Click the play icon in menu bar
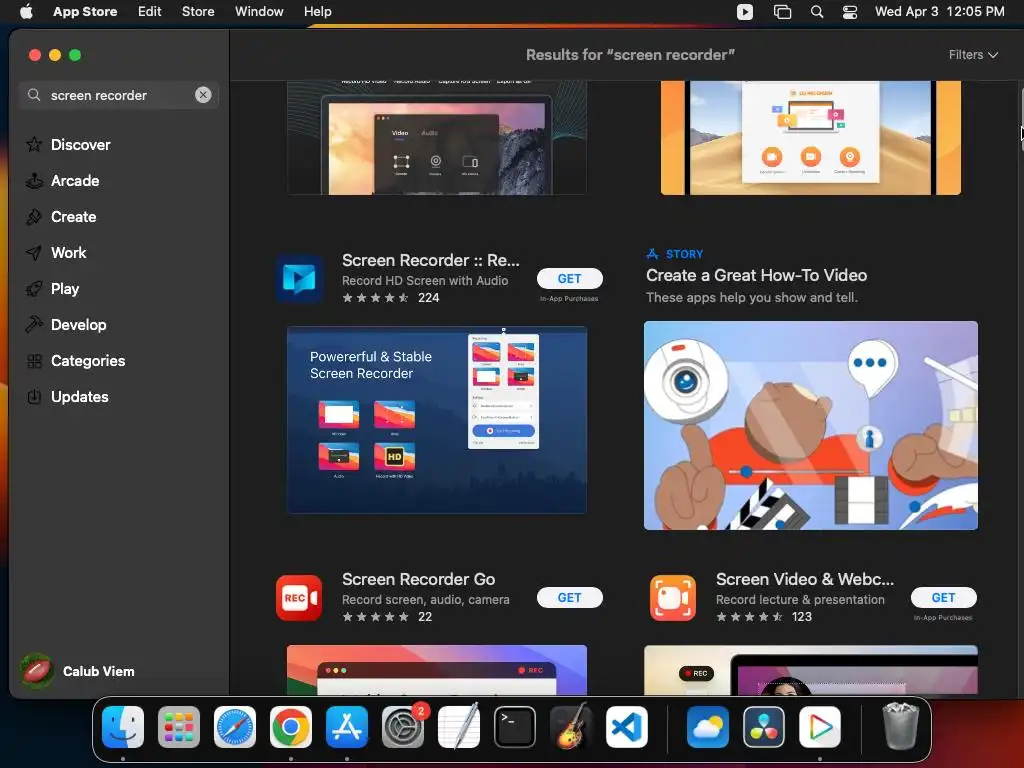This screenshot has height=768, width=1024. 744,12
